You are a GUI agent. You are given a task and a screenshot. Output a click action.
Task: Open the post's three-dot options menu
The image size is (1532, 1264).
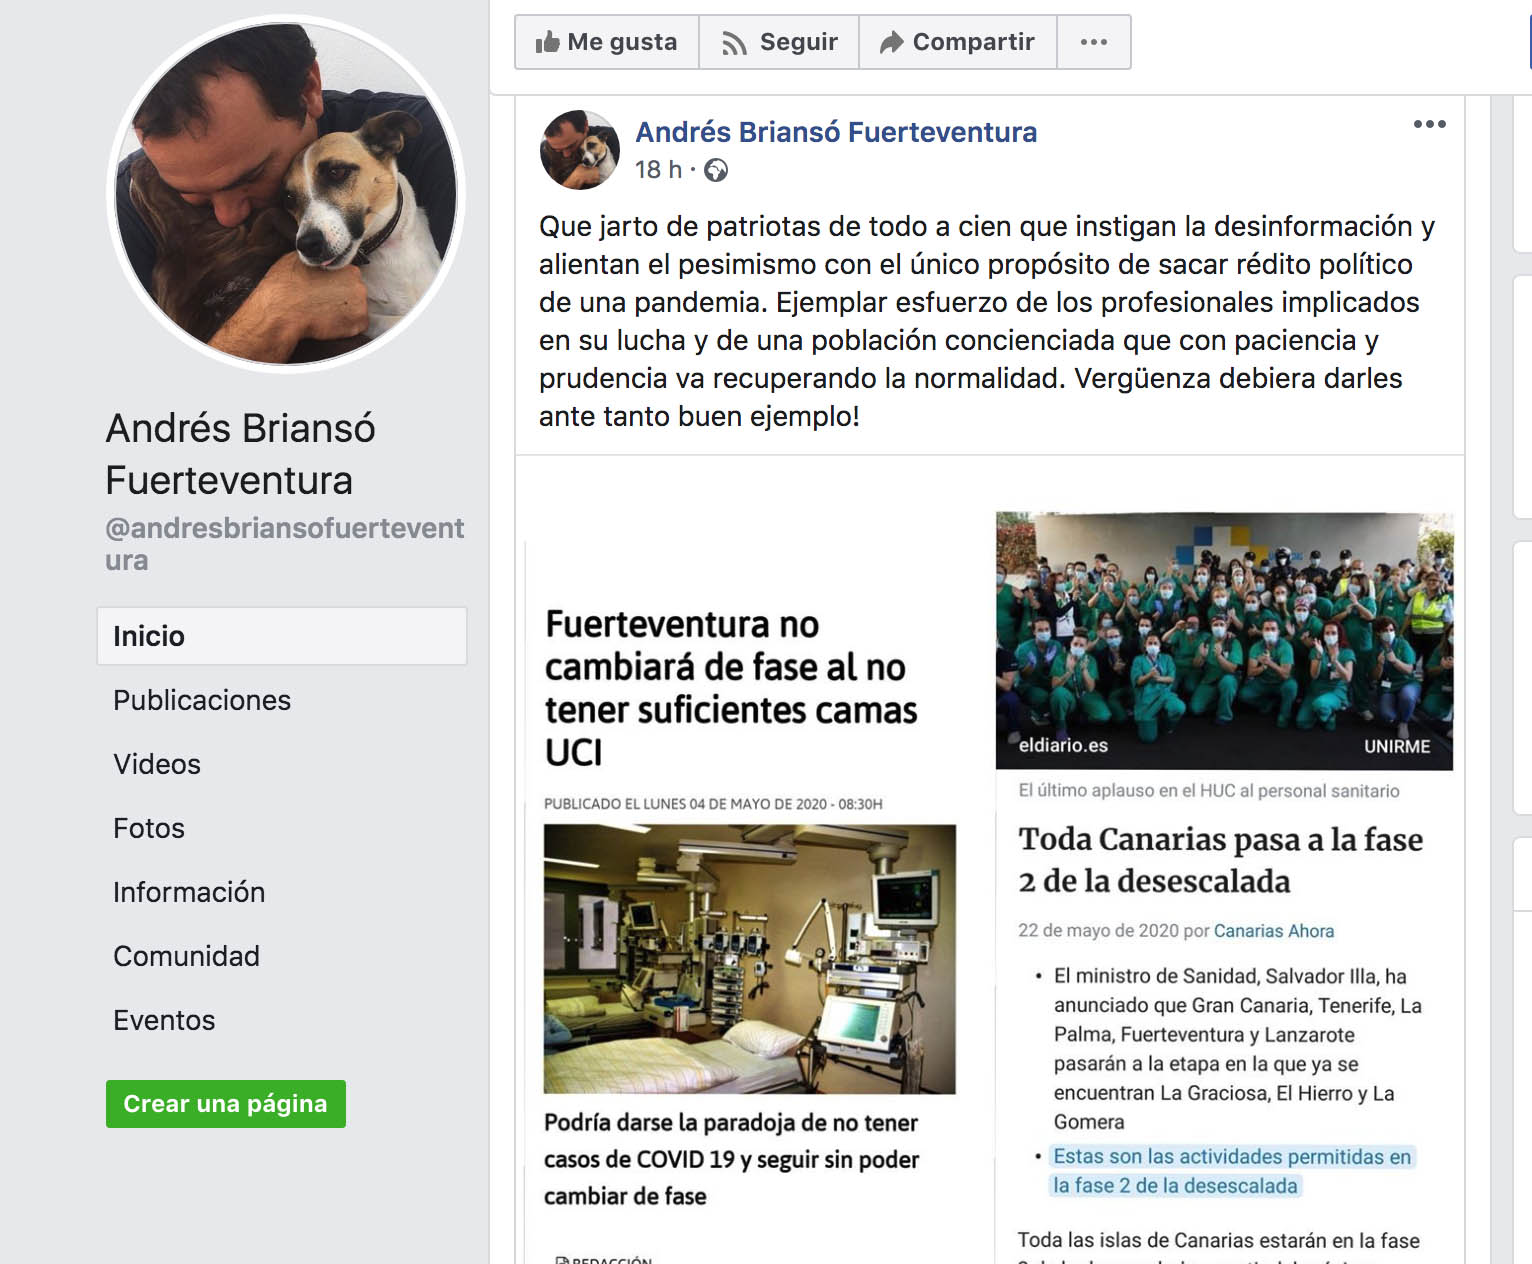[1429, 124]
